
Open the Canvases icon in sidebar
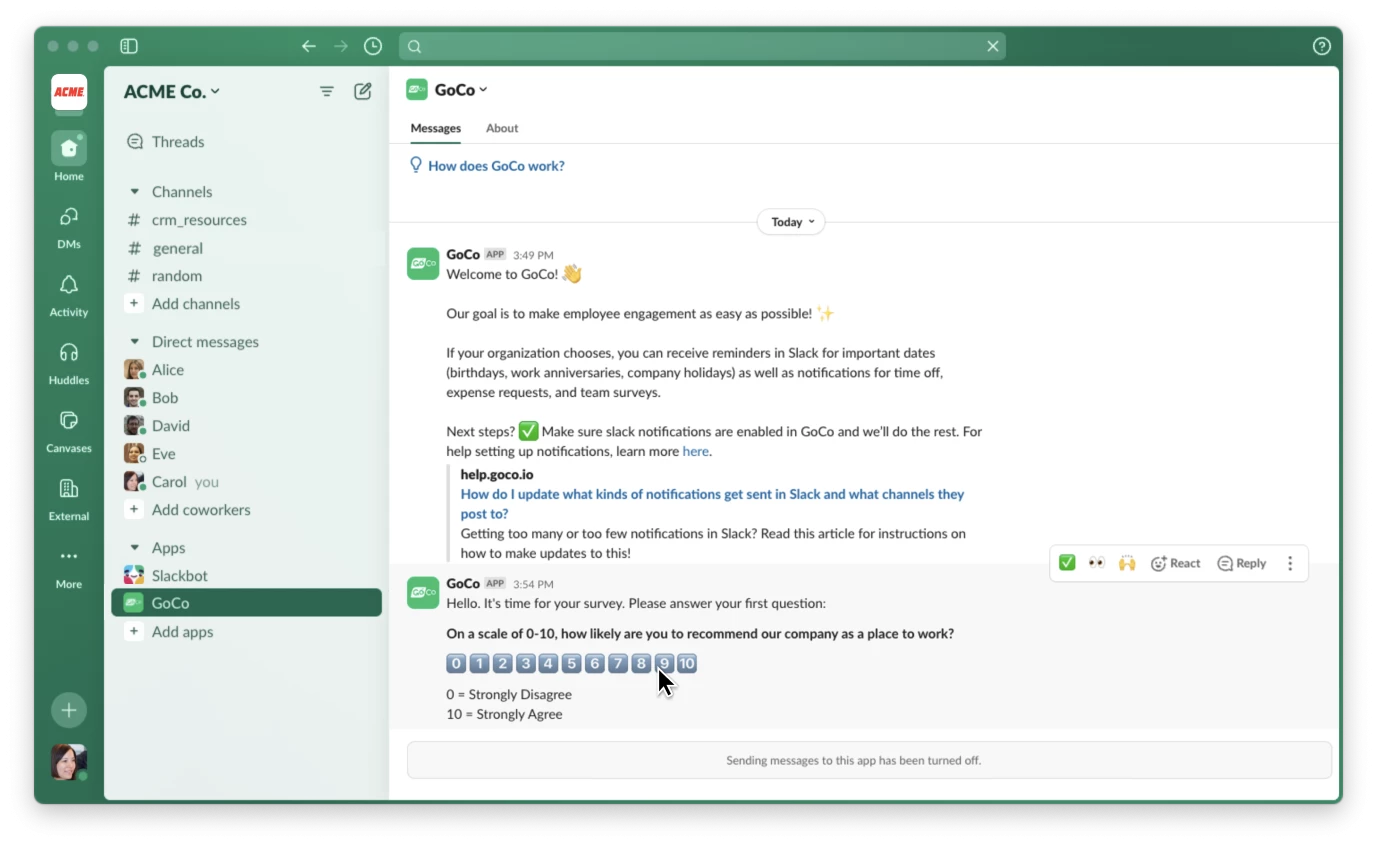(x=68, y=421)
